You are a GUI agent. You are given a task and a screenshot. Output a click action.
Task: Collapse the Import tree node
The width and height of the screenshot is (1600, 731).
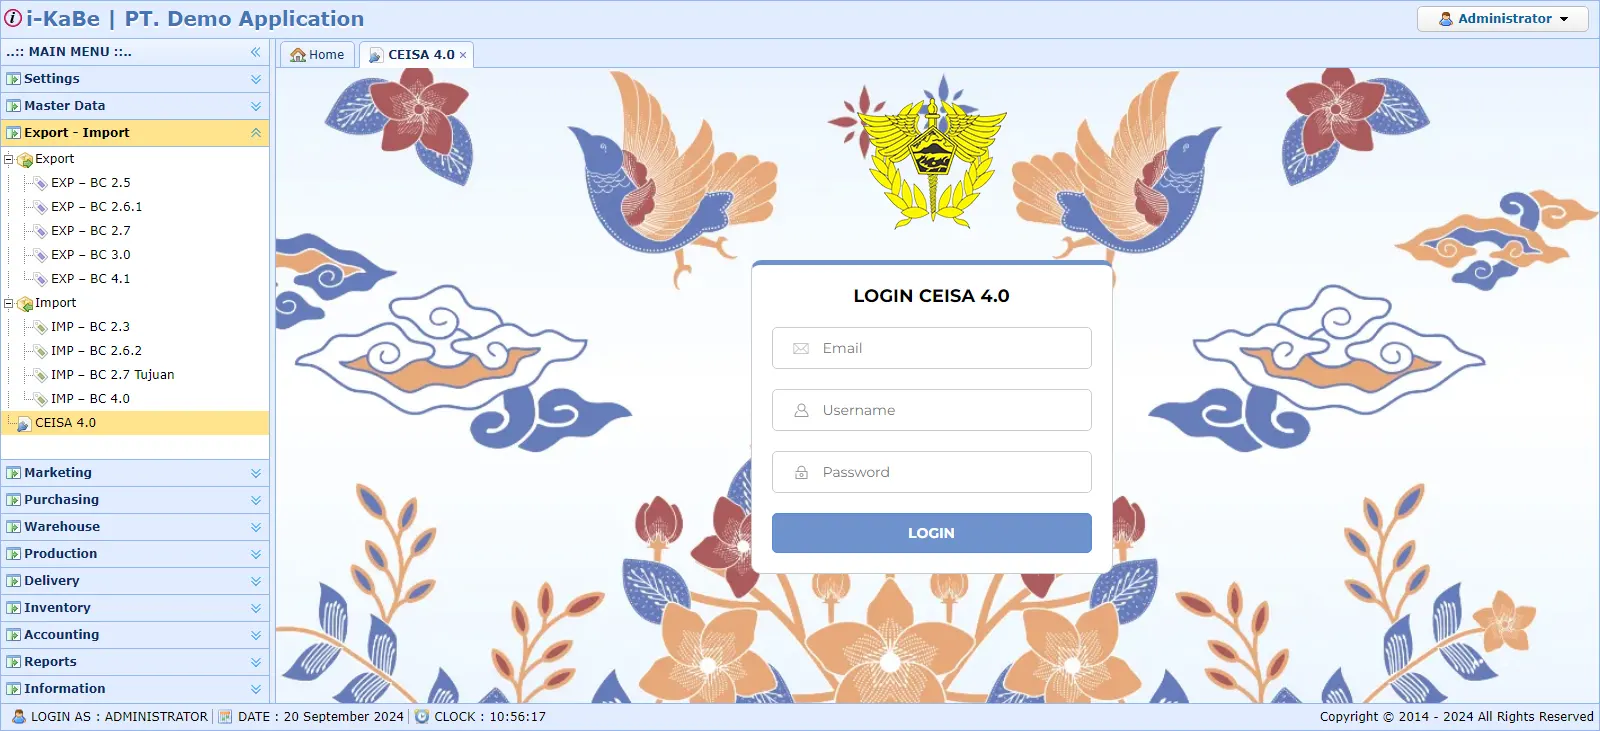9,303
